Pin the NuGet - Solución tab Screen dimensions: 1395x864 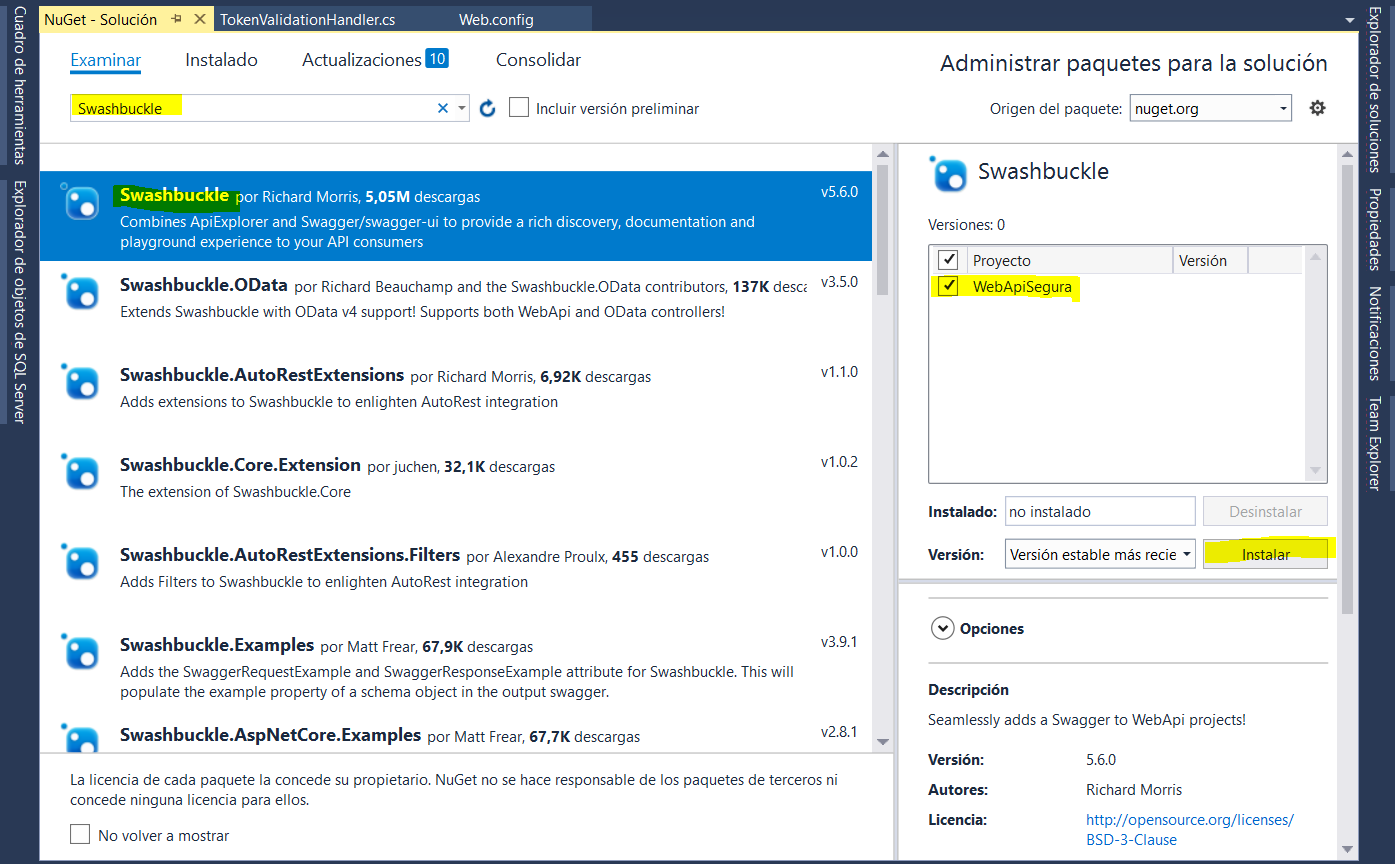tap(177, 19)
